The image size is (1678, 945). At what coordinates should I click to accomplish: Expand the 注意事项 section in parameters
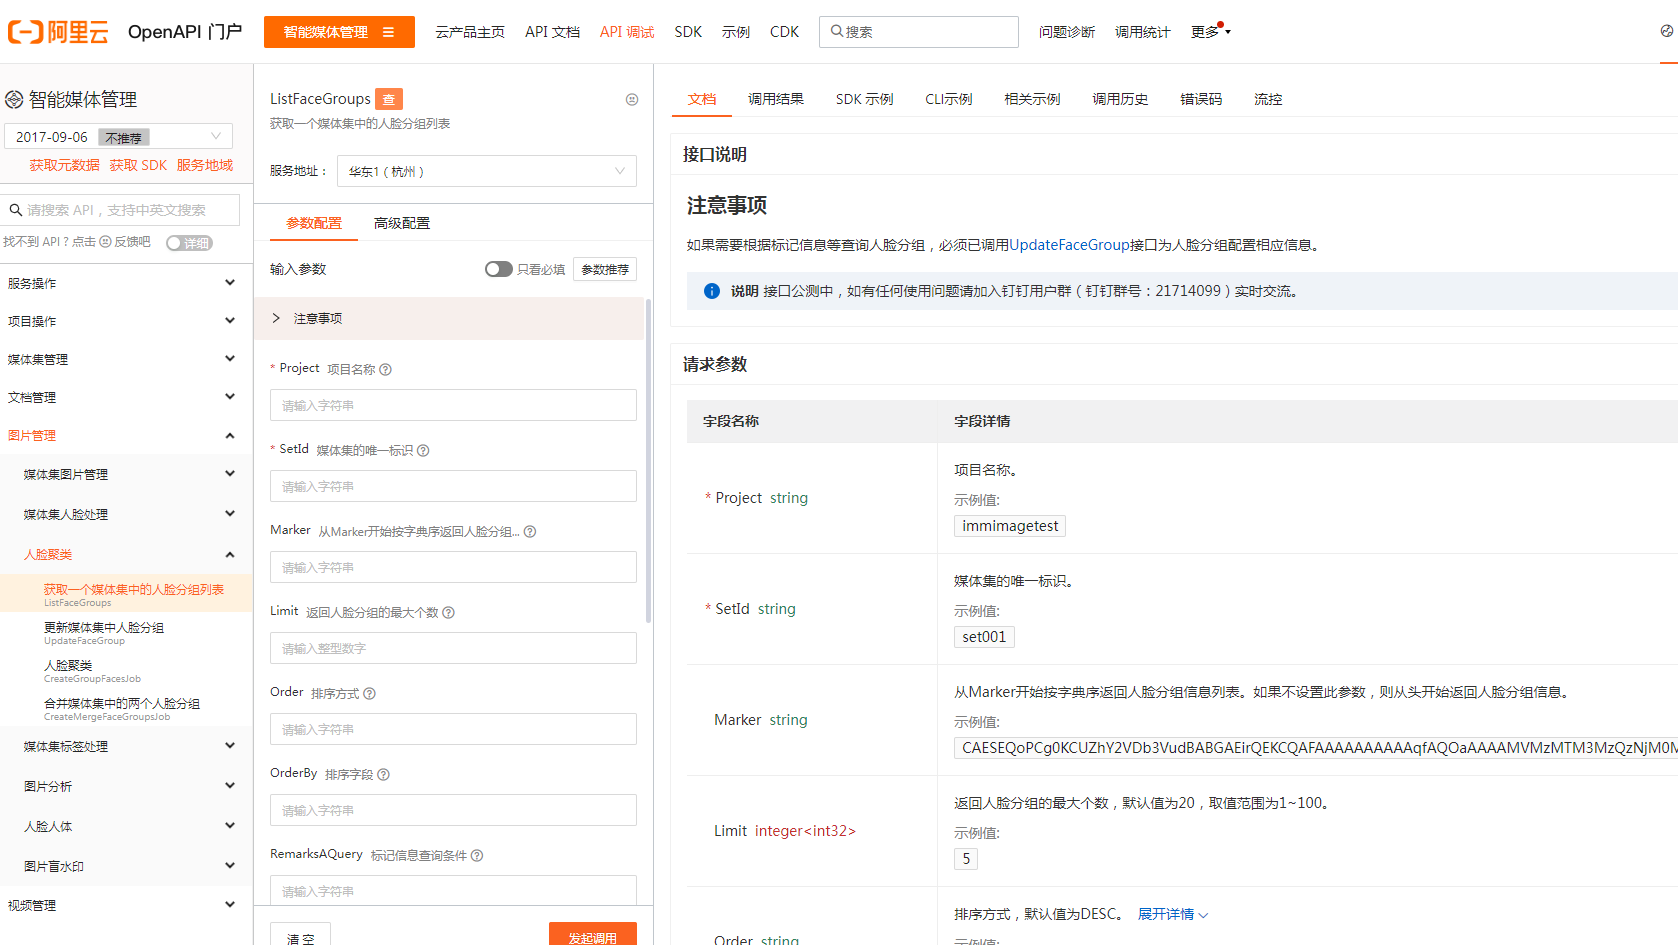tap(449, 318)
